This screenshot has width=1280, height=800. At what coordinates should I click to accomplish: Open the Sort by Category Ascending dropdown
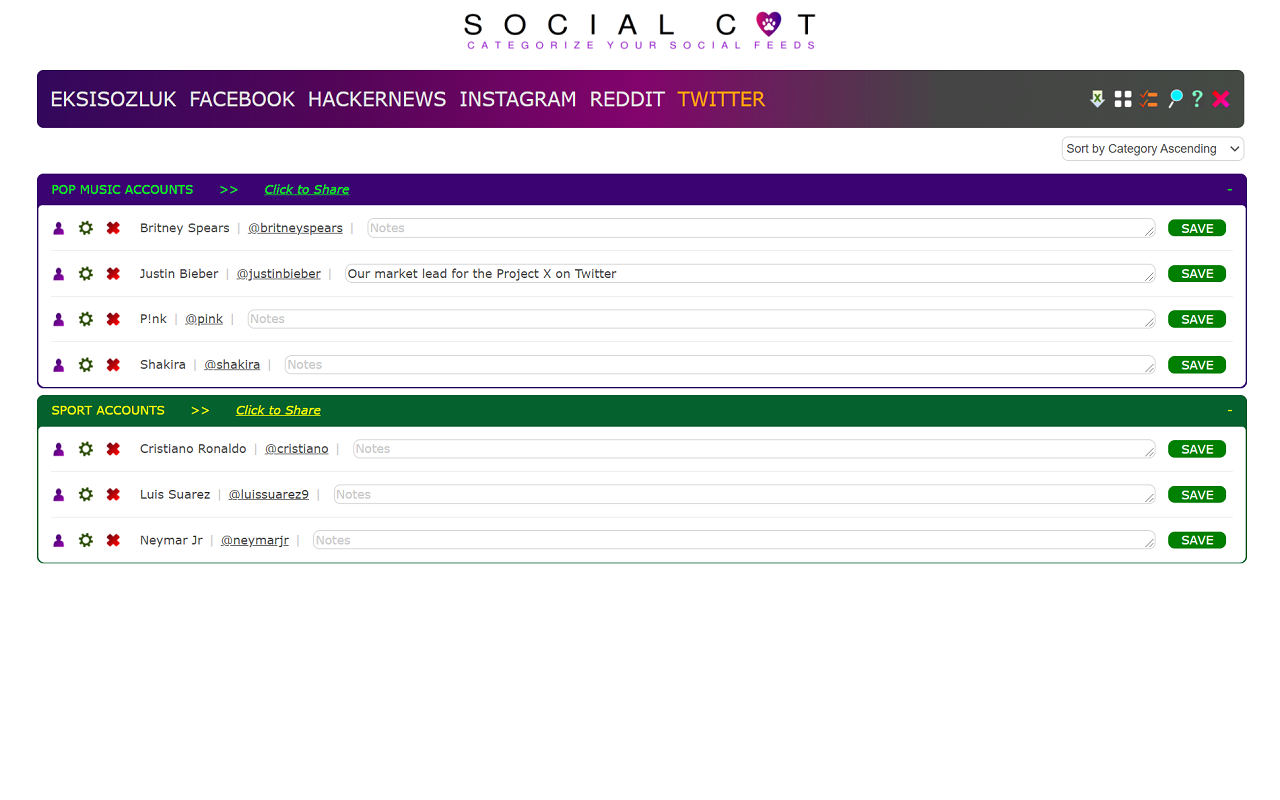1153,149
